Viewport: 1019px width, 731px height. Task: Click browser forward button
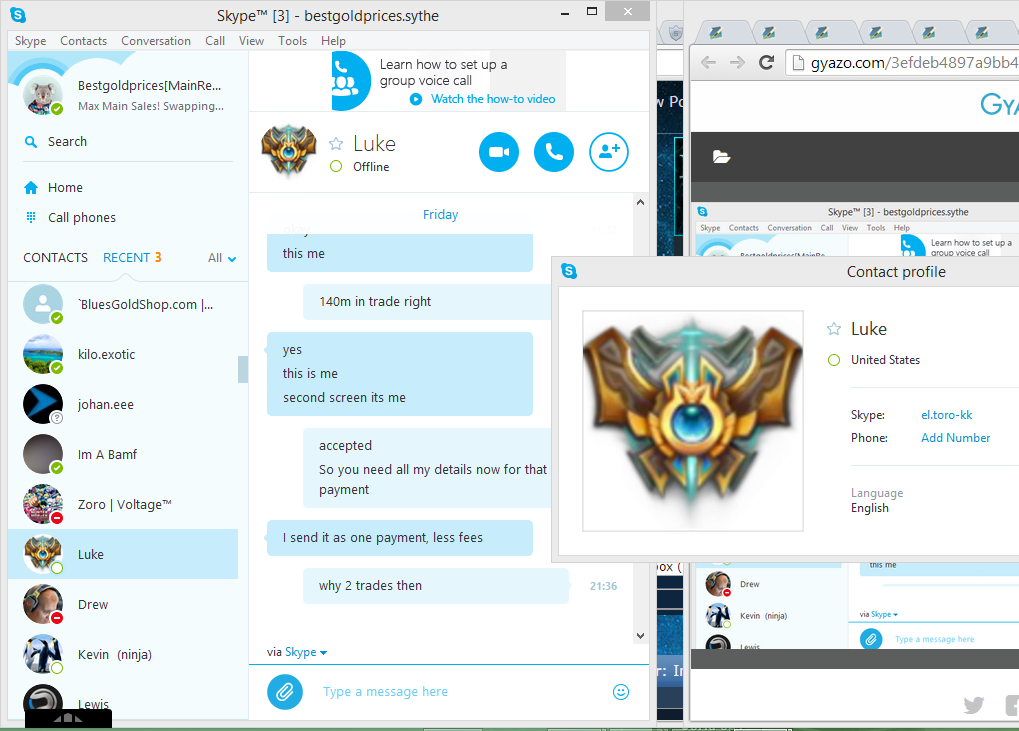(x=737, y=62)
